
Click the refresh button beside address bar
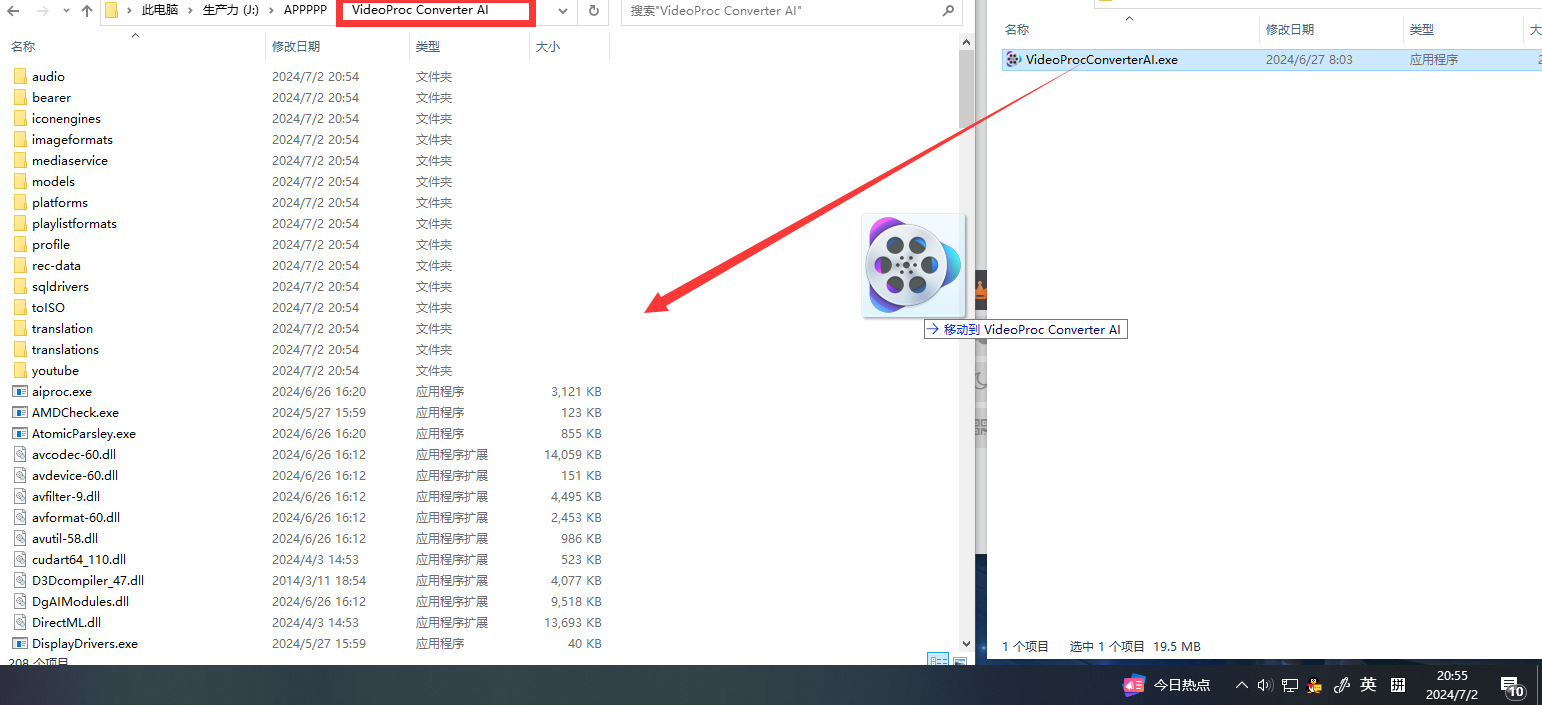[x=593, y=11]
